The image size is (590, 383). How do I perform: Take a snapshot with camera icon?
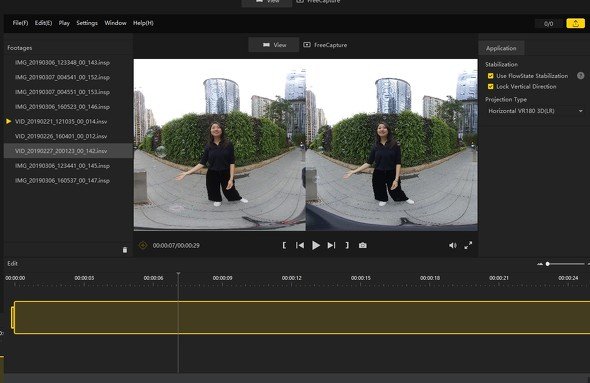[363, 246]
